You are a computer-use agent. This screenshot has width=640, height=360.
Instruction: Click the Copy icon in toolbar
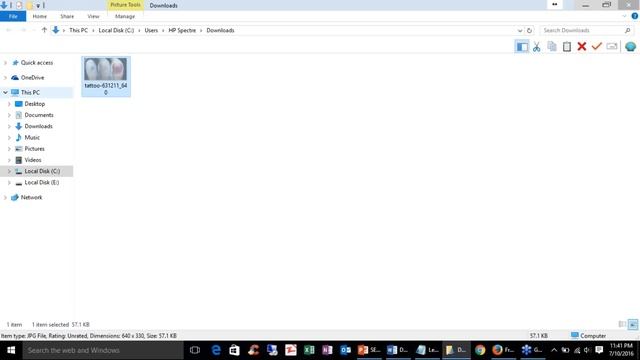(x=552, y=47)
